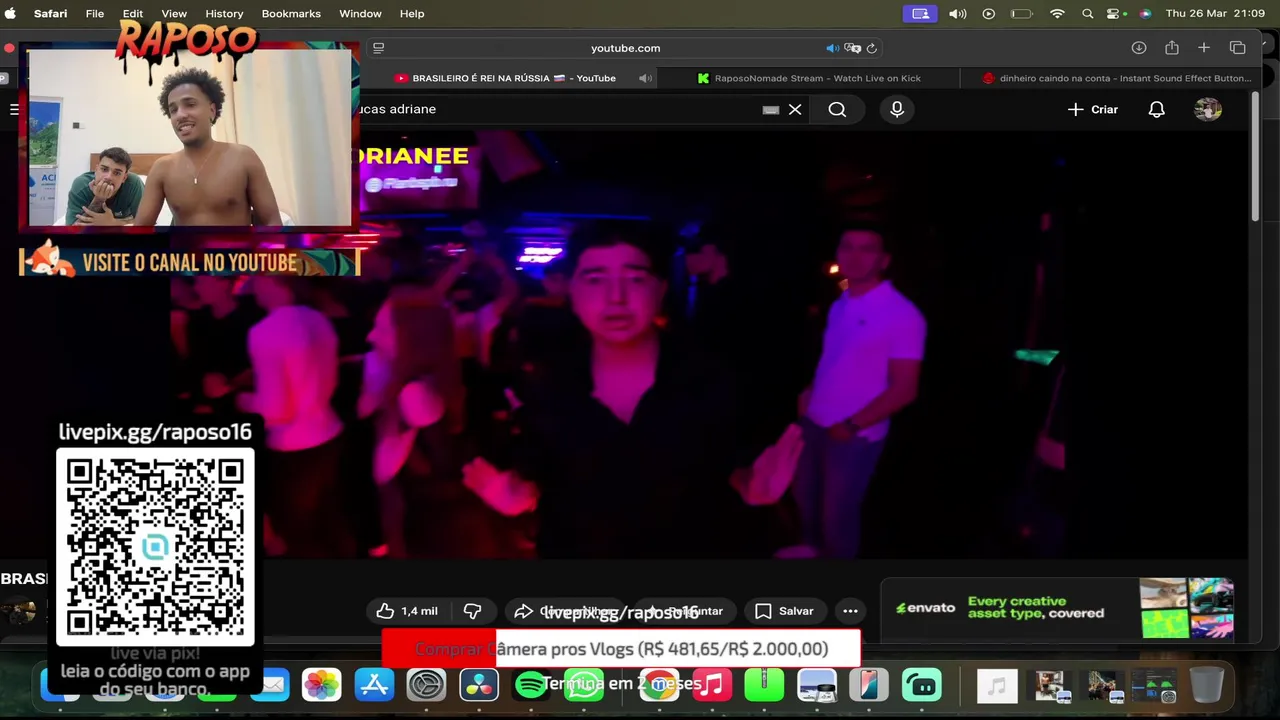The image size is (1280, 720).
Task: Click the webcam overlay thumbnail
Action: pyautogui.click(x=190, y=137)
